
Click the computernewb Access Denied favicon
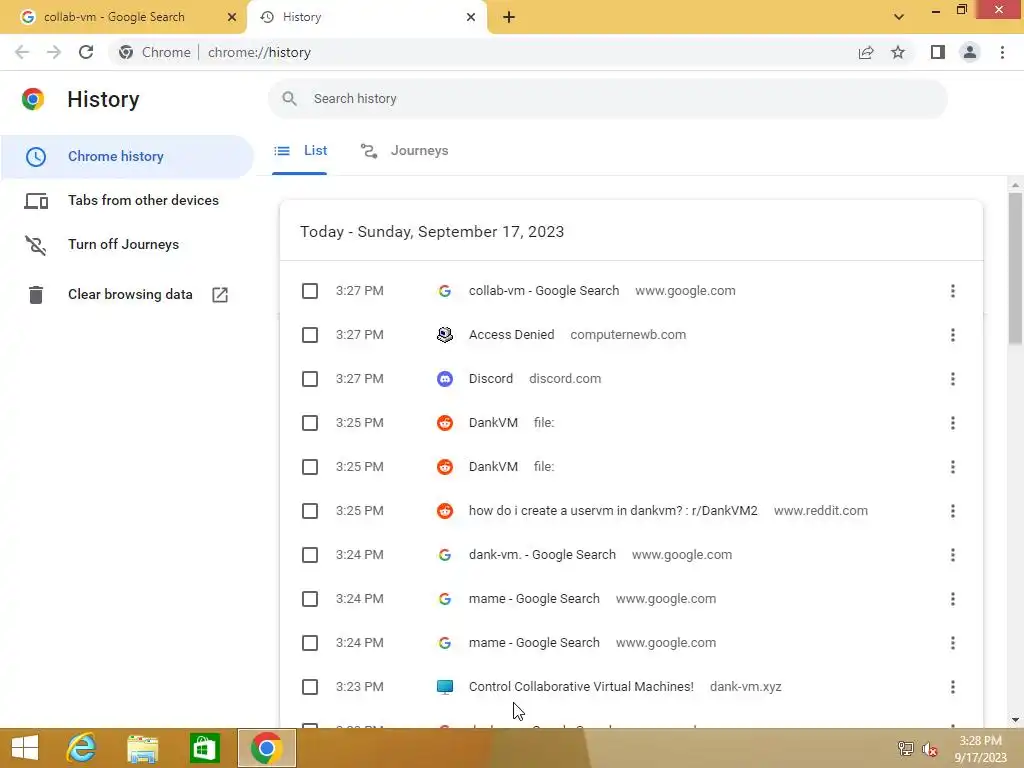click(x=445, y=335)
